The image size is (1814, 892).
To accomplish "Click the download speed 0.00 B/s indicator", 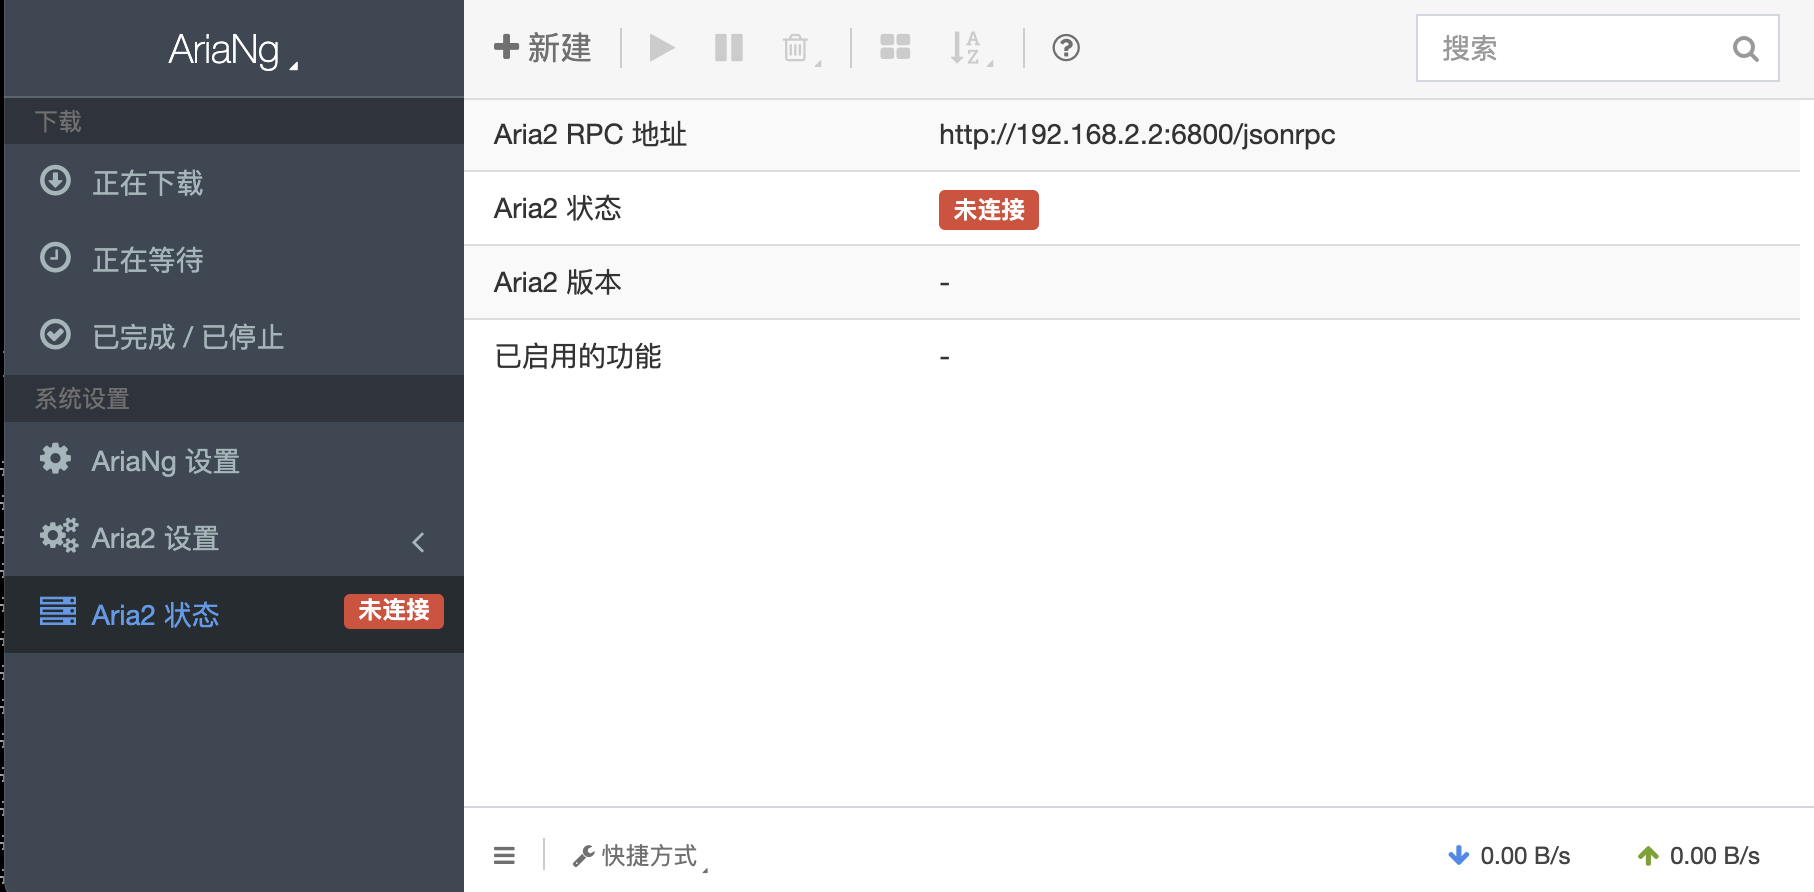I will pyautogui.click(x=1509, y=856).
